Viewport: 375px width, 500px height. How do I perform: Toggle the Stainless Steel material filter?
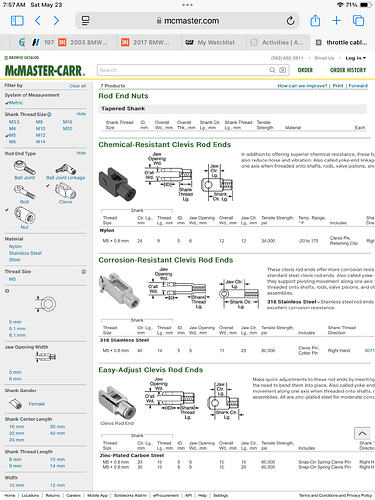[25, 253]
